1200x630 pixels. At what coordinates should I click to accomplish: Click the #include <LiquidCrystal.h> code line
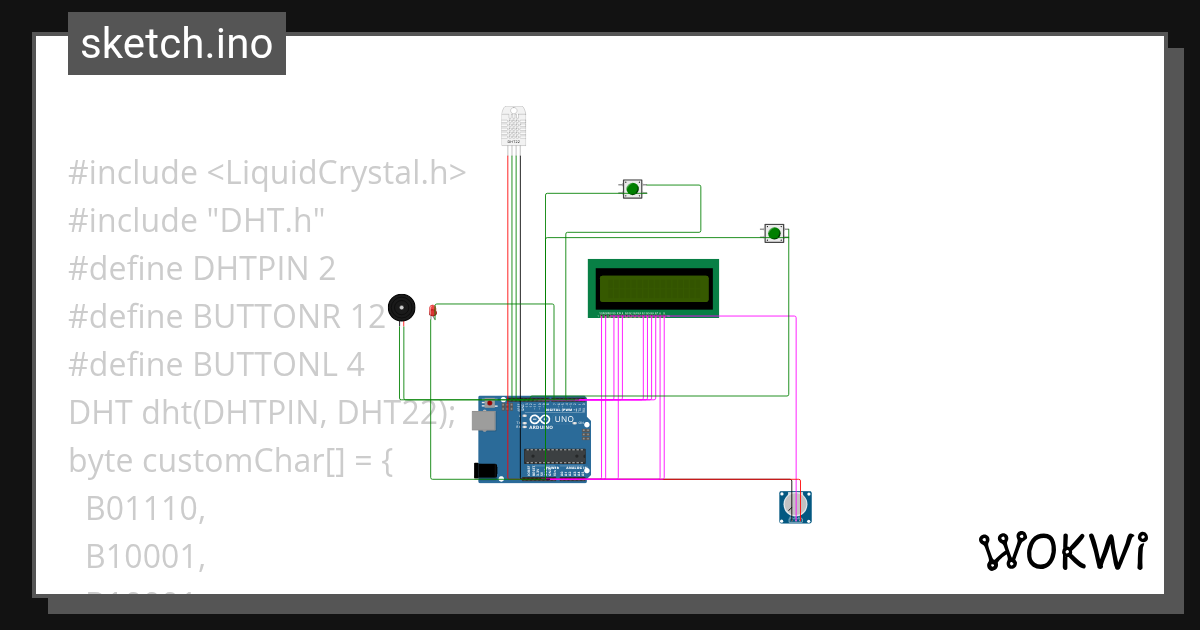tap(266, 171)
